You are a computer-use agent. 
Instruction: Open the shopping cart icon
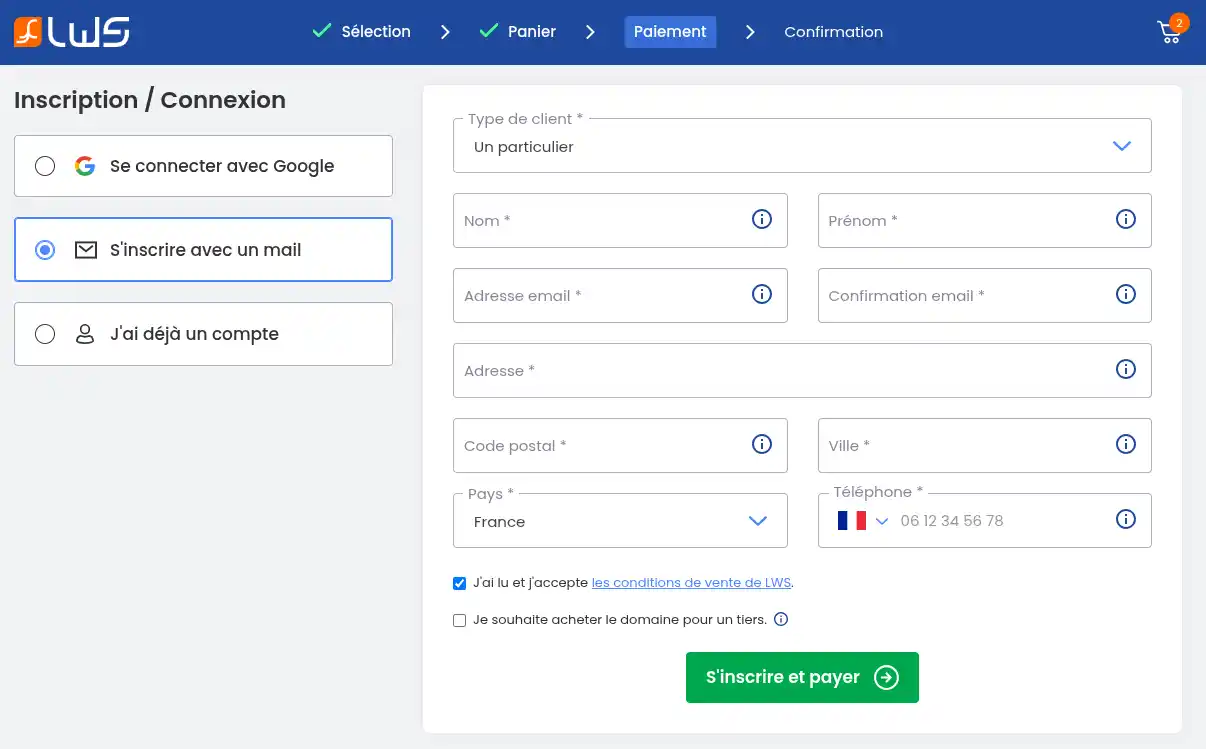[x=1169, y=32]
